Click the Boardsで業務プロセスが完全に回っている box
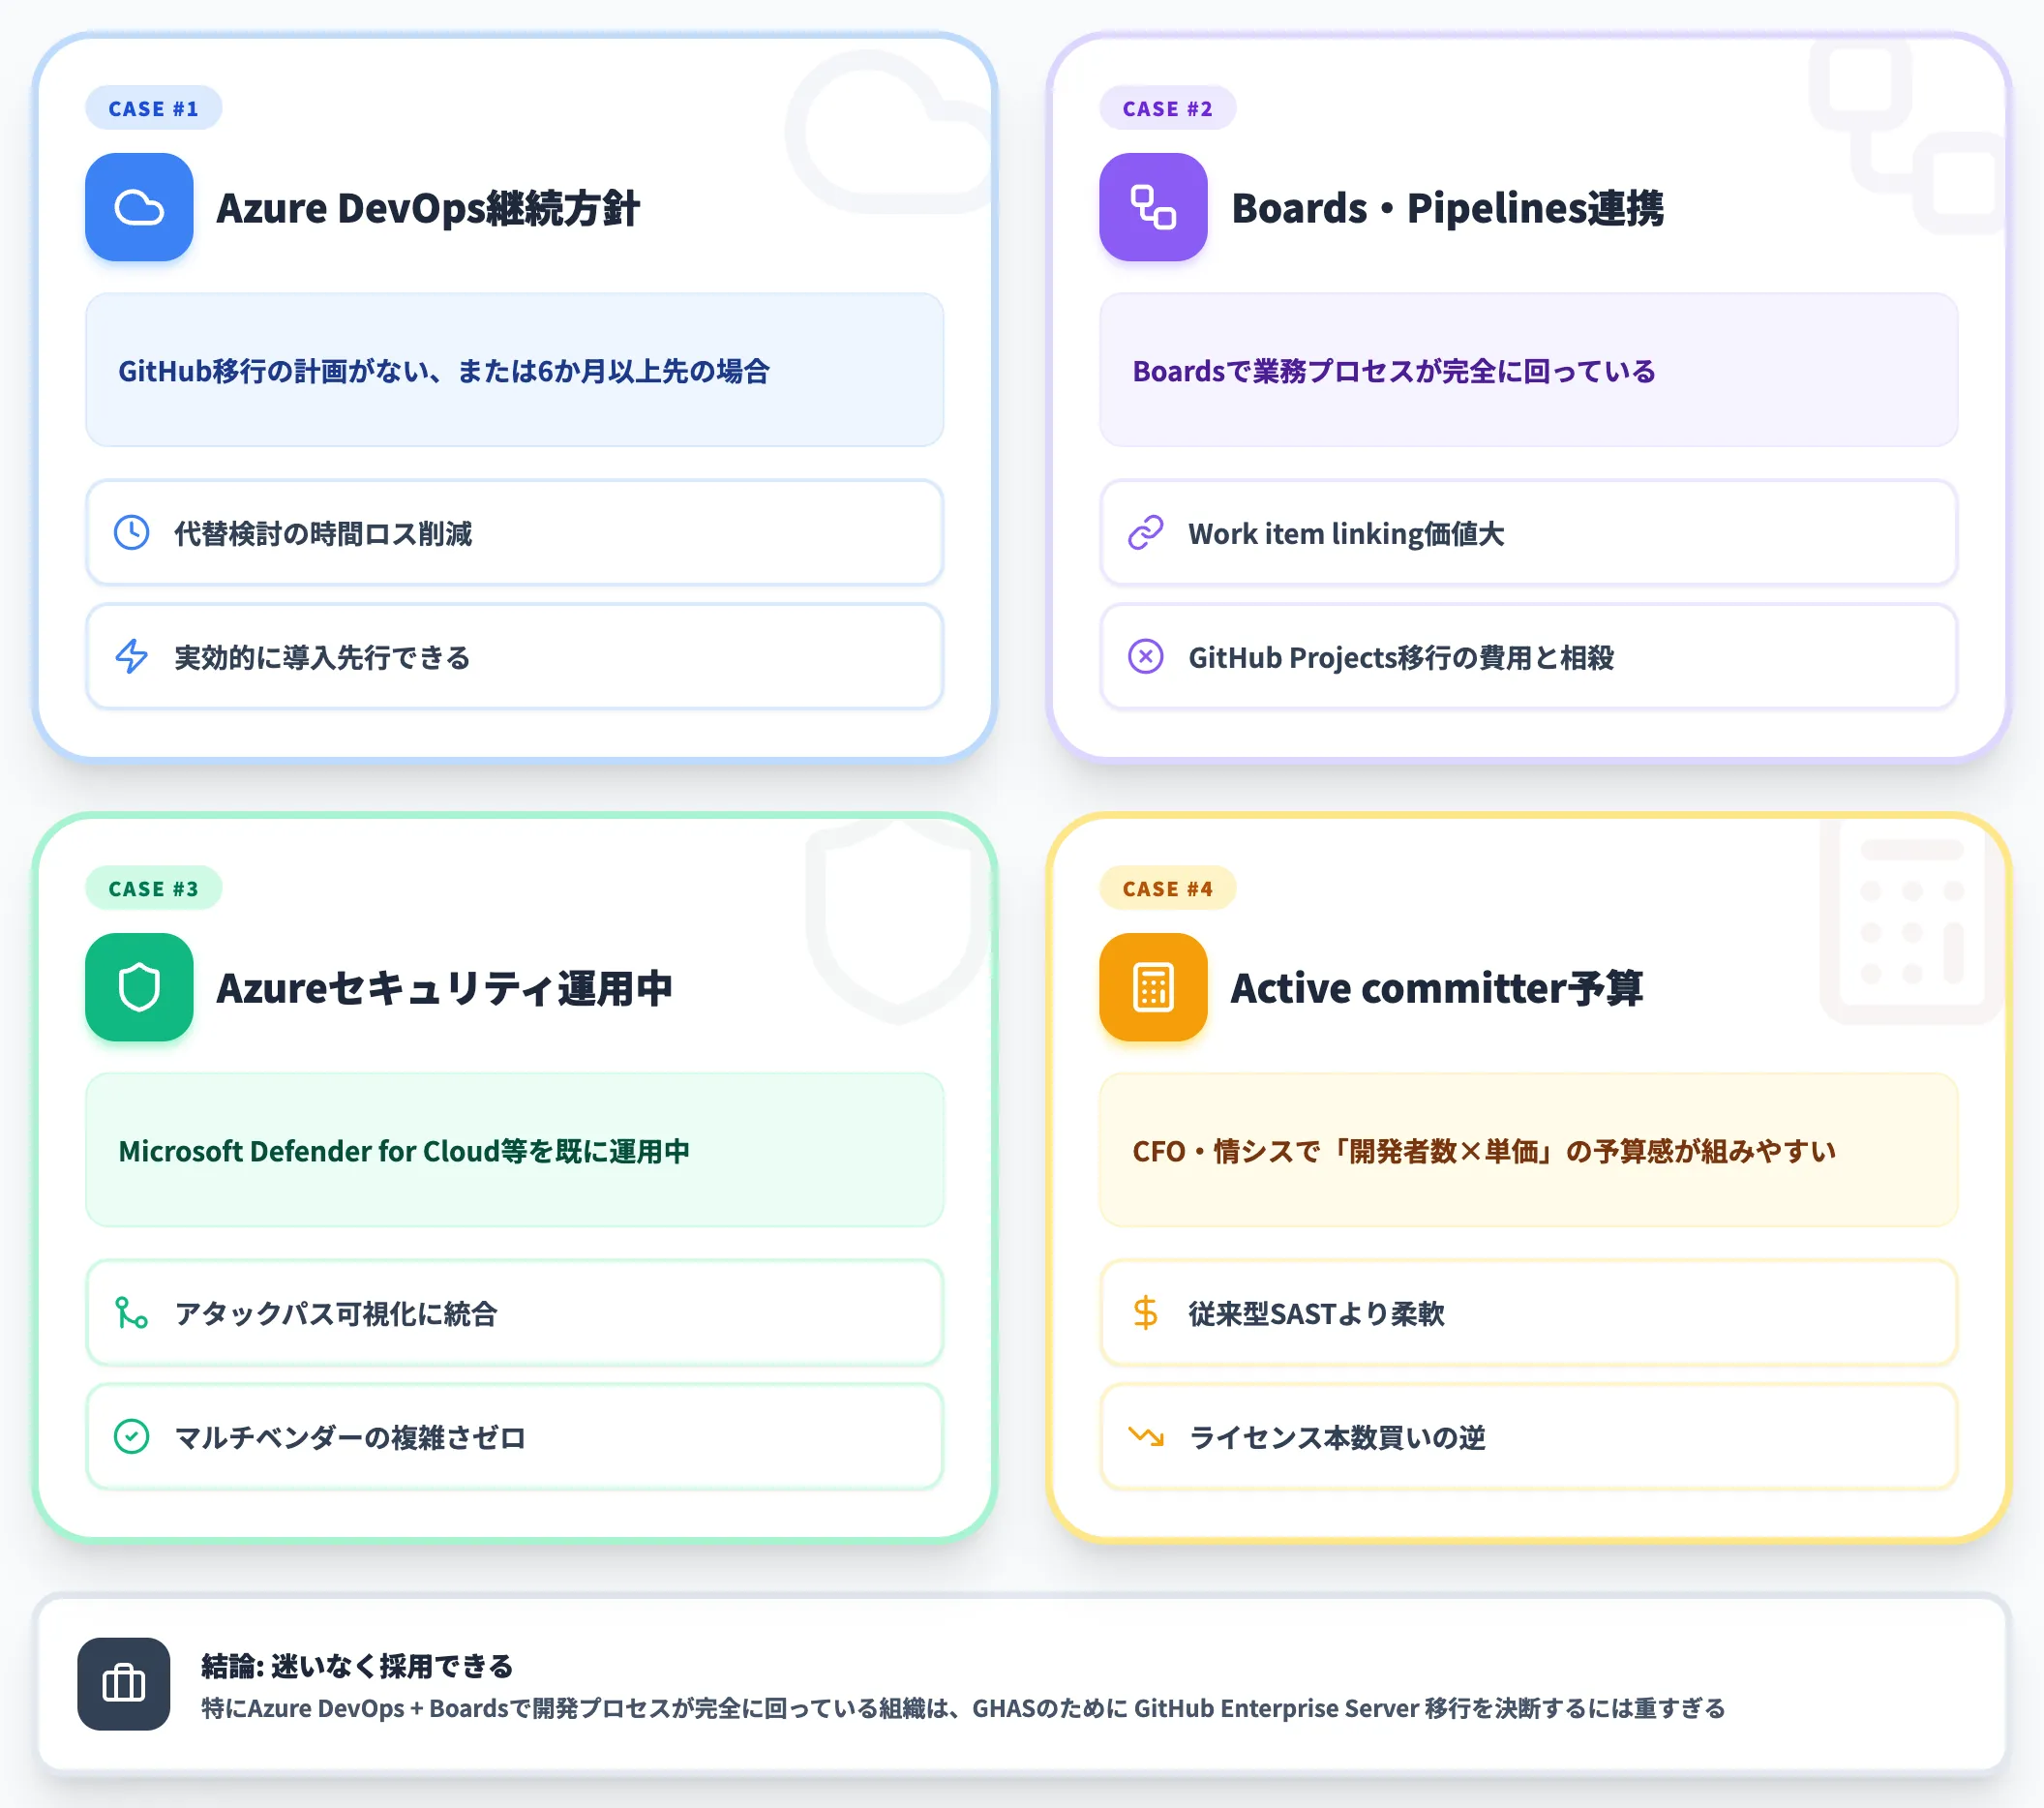2044x1808 pixels. (x=1528, y=370)
